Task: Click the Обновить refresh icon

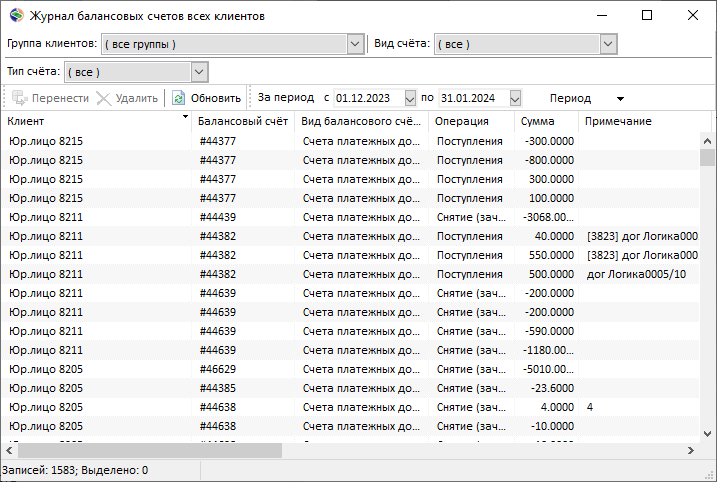Action: (178, 98)
